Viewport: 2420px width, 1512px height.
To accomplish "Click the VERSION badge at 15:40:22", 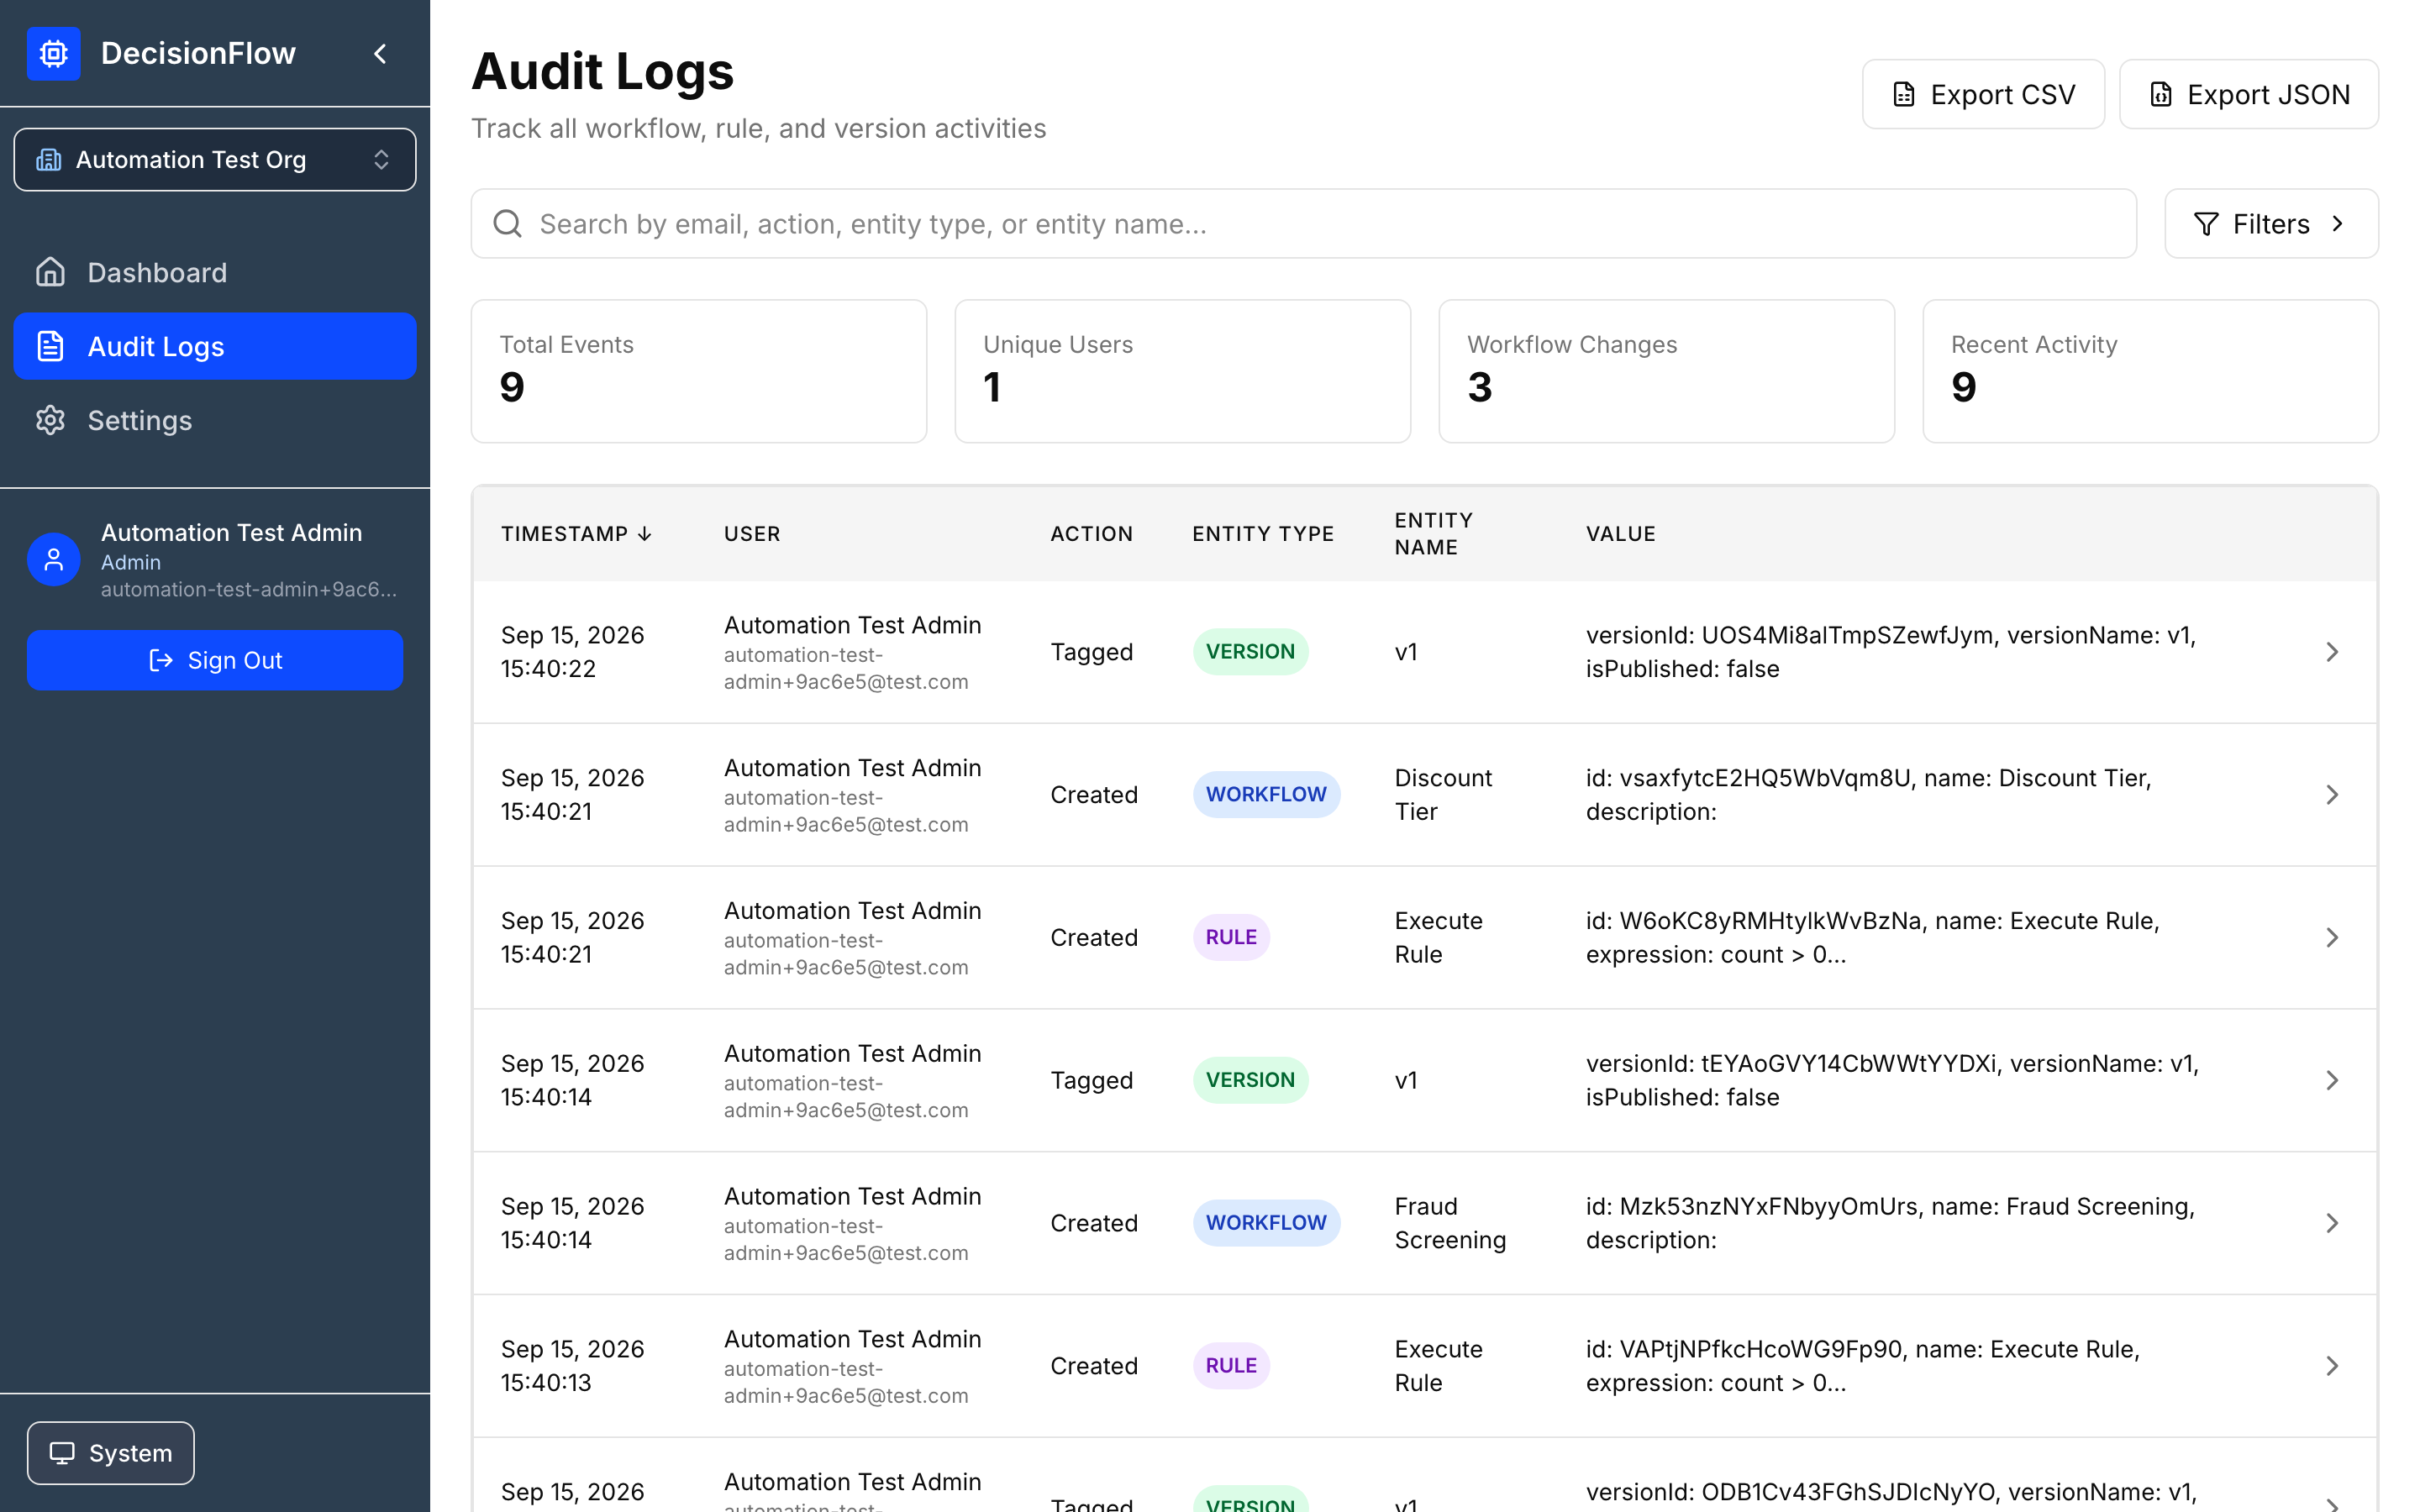I will [1250, 652].
